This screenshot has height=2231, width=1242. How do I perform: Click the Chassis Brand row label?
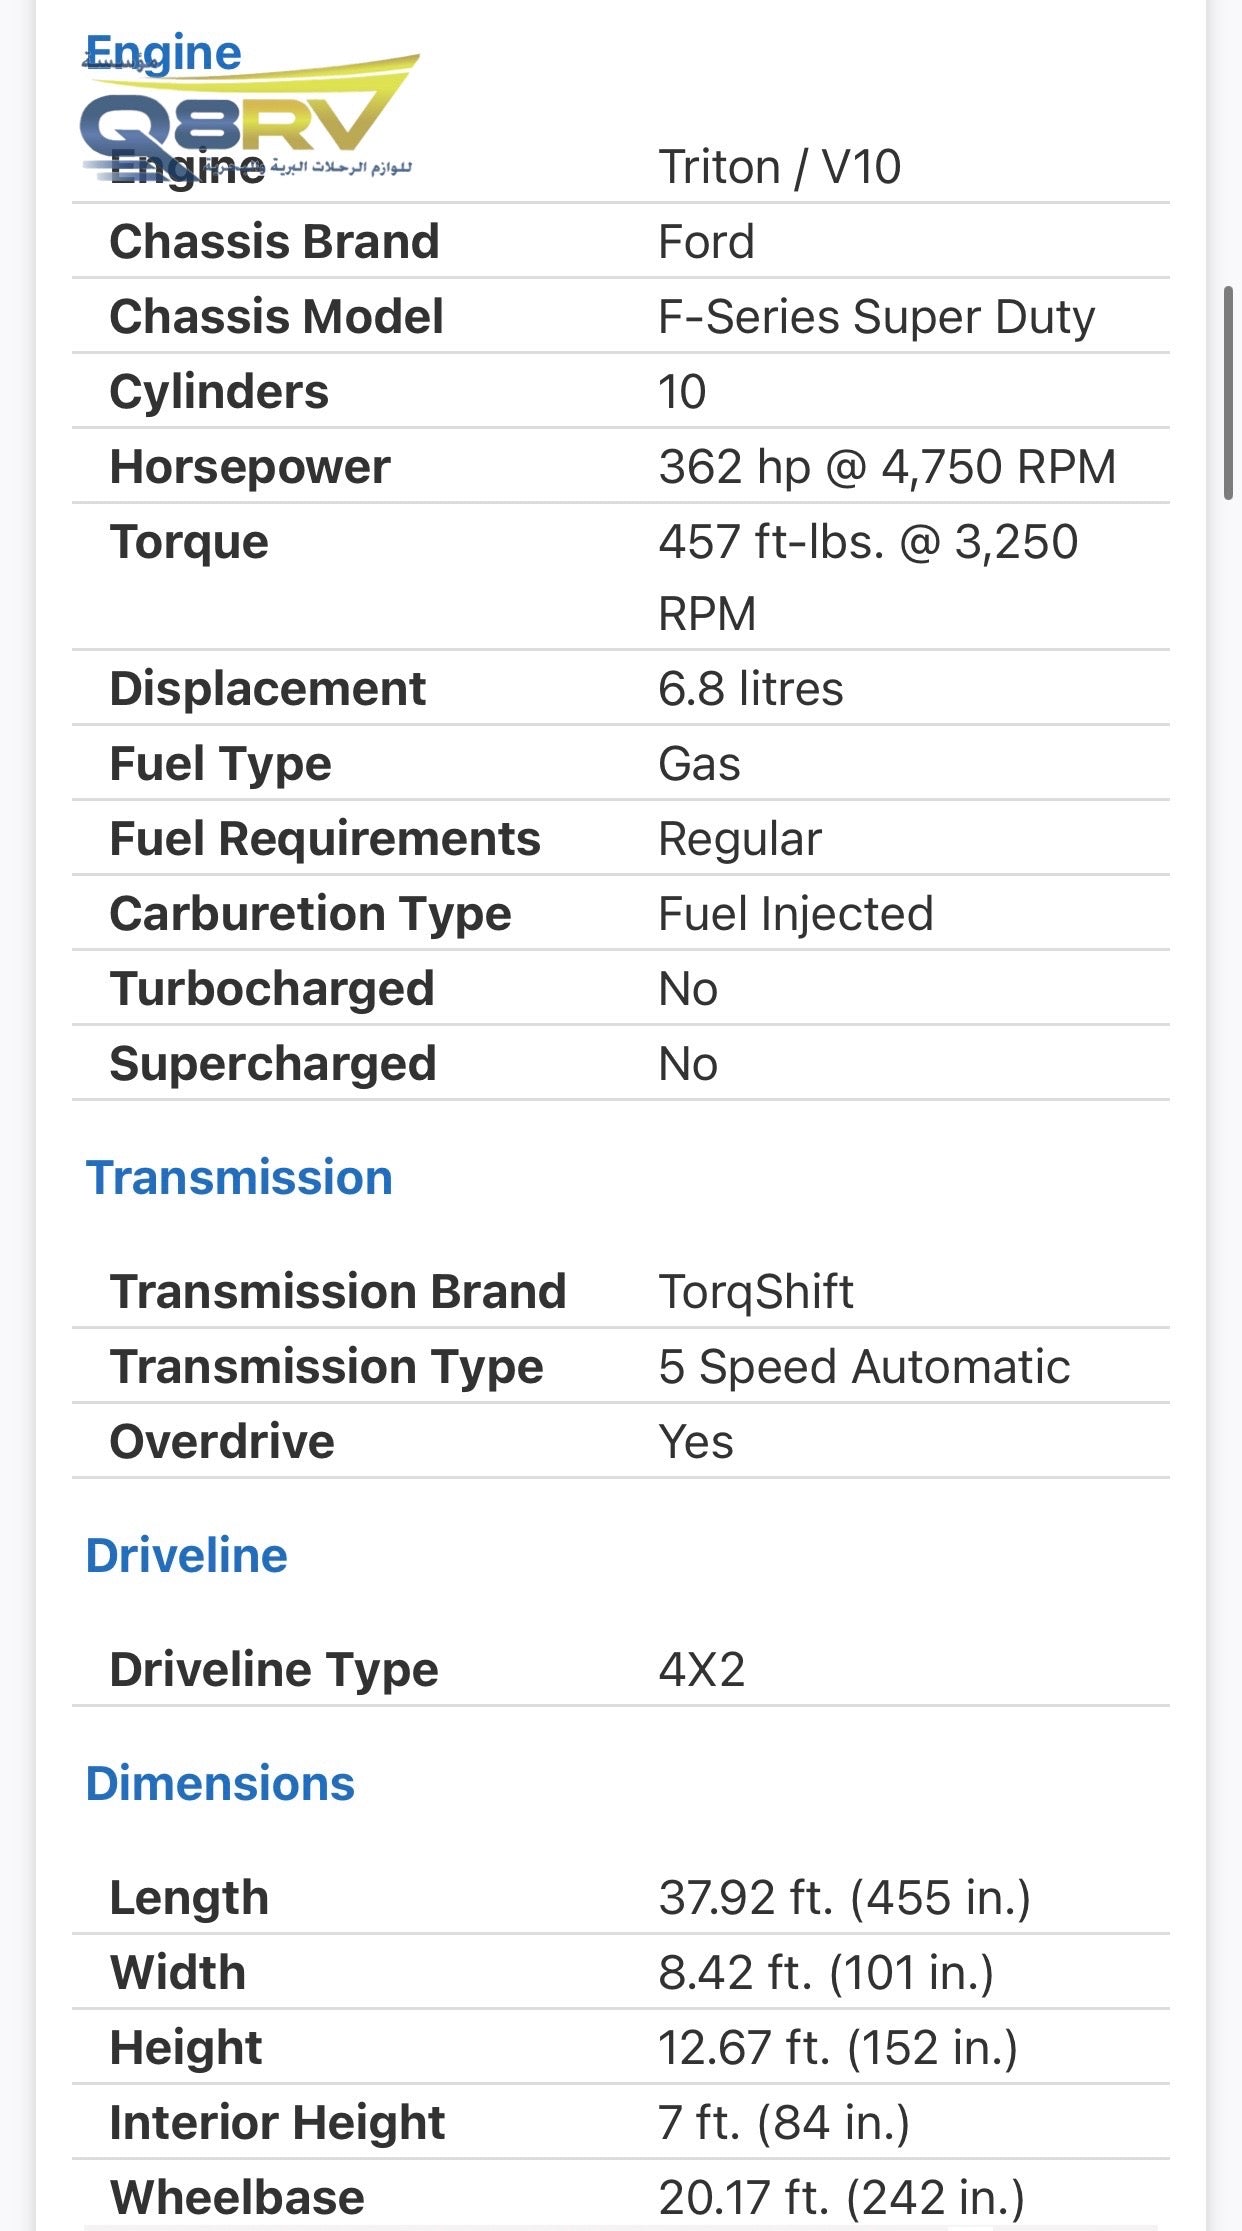(x=275, y=241)
